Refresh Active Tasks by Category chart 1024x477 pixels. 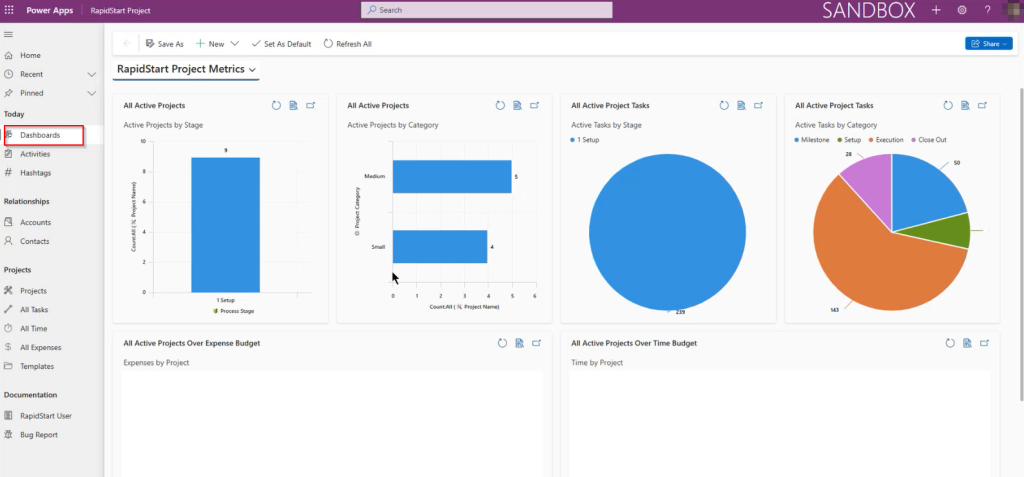coord(948,105)
